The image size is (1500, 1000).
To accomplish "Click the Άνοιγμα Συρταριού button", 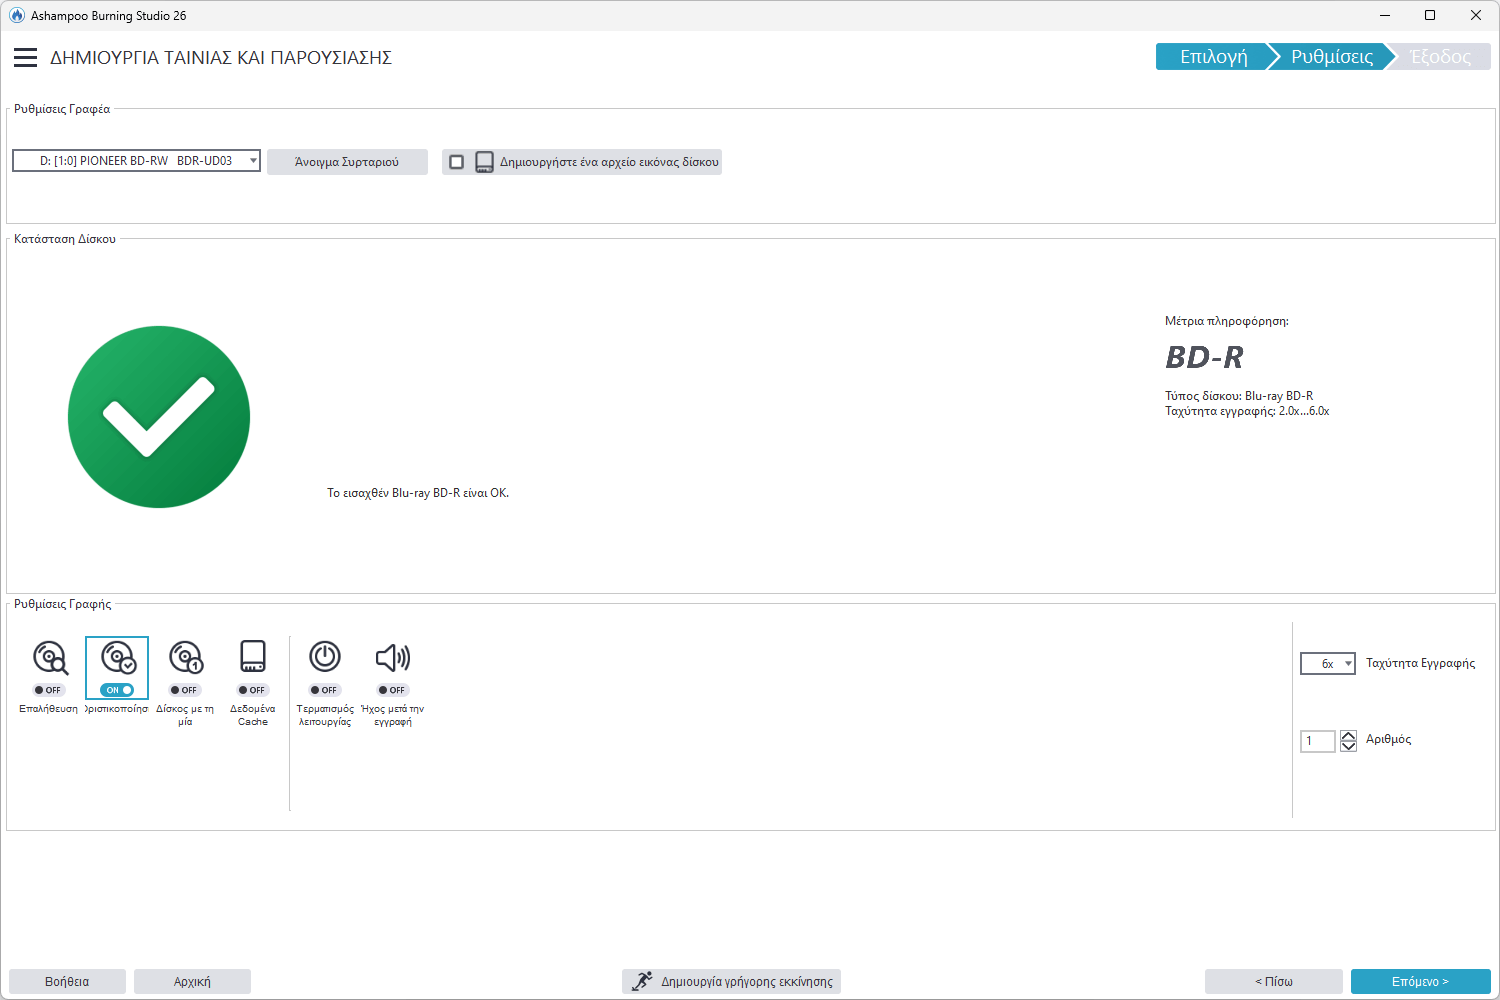I will point(347,162).
